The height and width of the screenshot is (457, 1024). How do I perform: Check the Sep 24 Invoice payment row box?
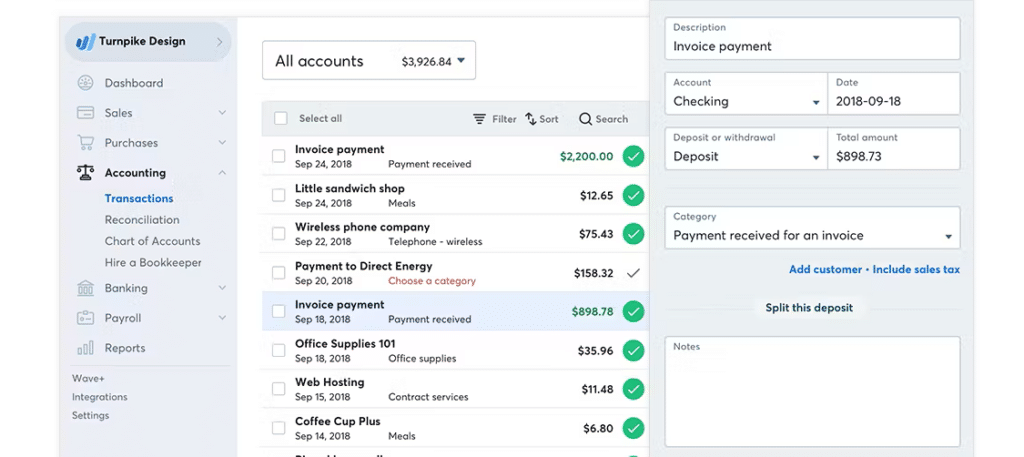[x=279, y=156]
